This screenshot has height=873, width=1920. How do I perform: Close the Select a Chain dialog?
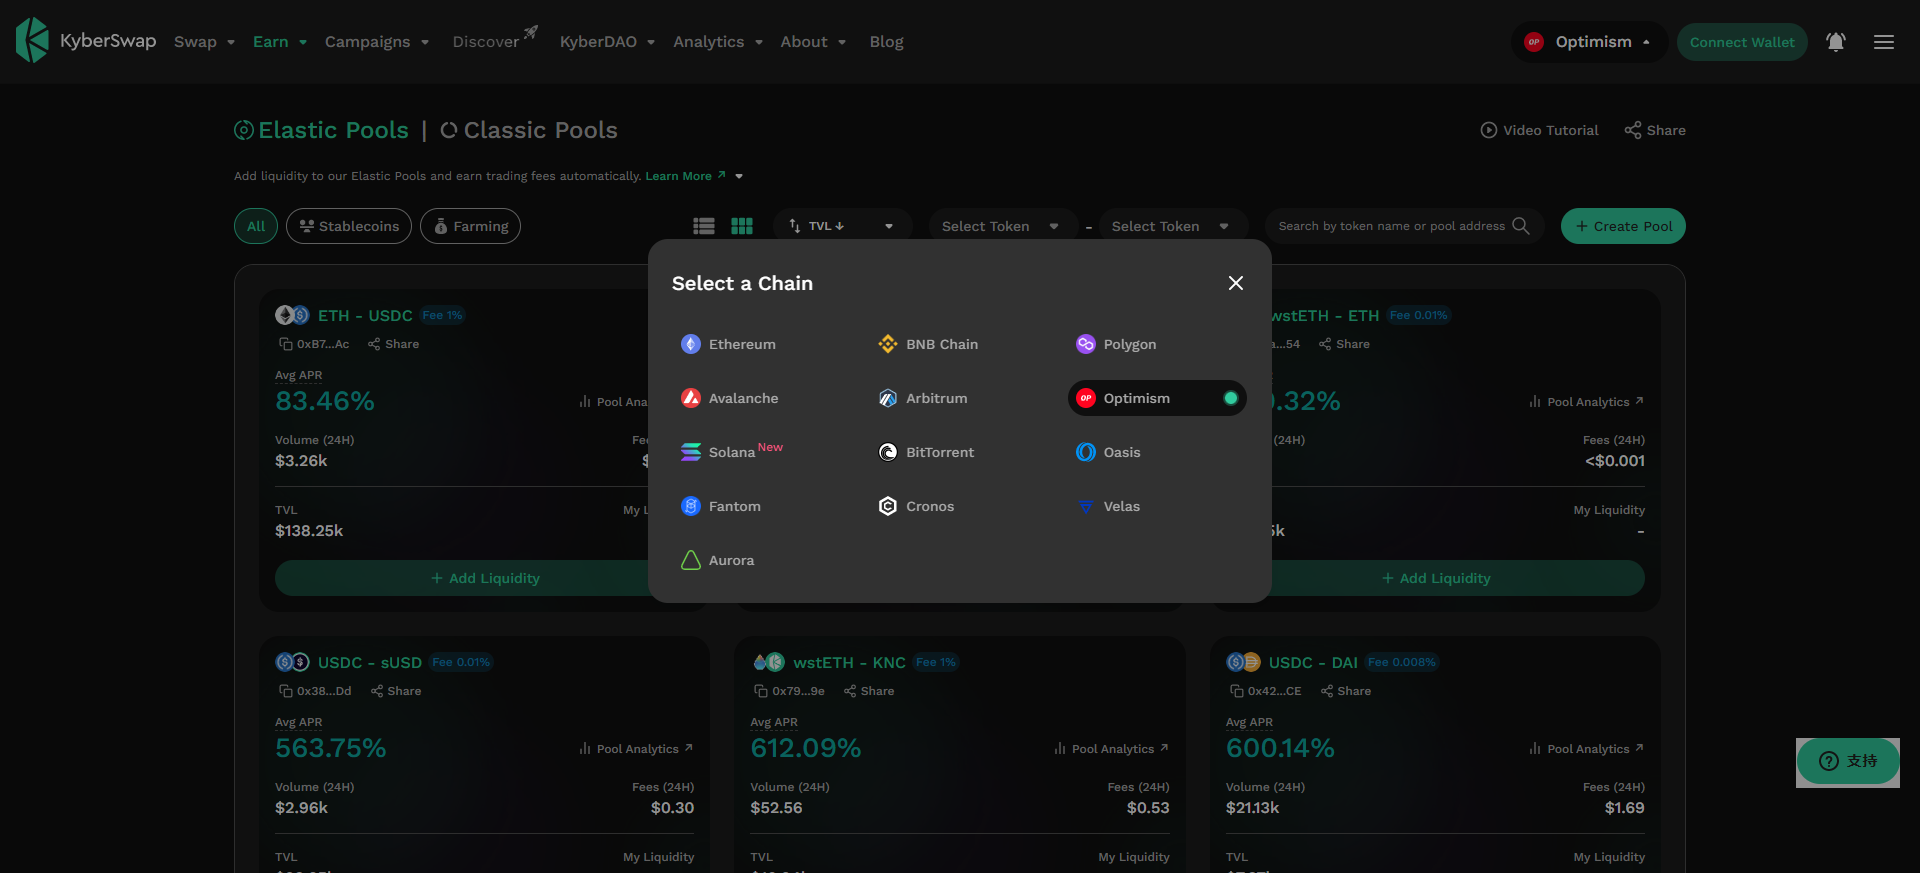(1235, 283)
